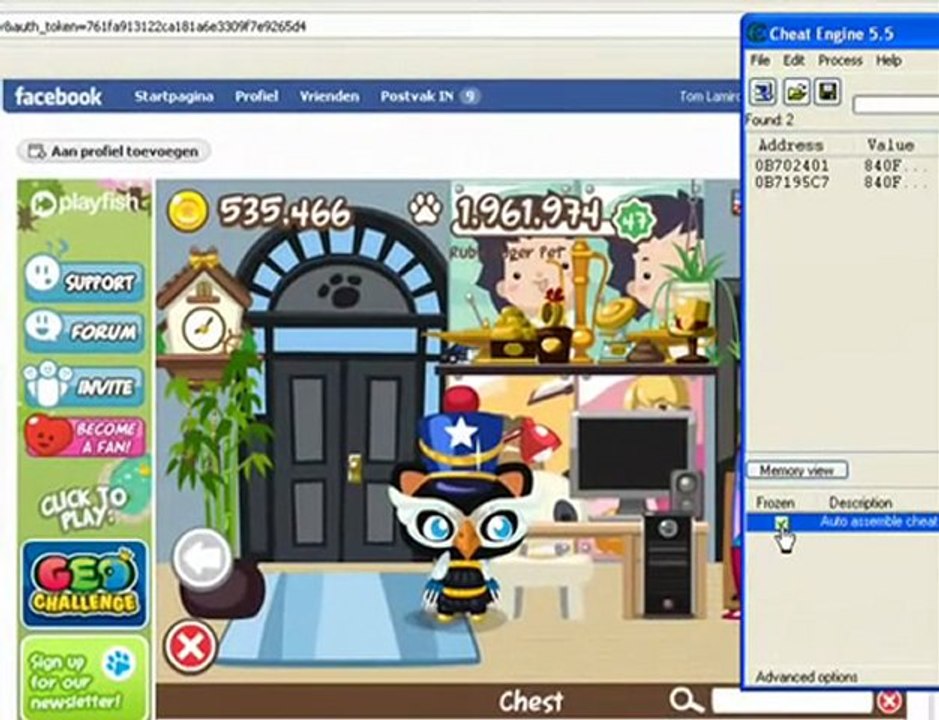Viewport: 939px width, 720px height.
Task: Click the white back arrow button
Action: click(202, 558)
